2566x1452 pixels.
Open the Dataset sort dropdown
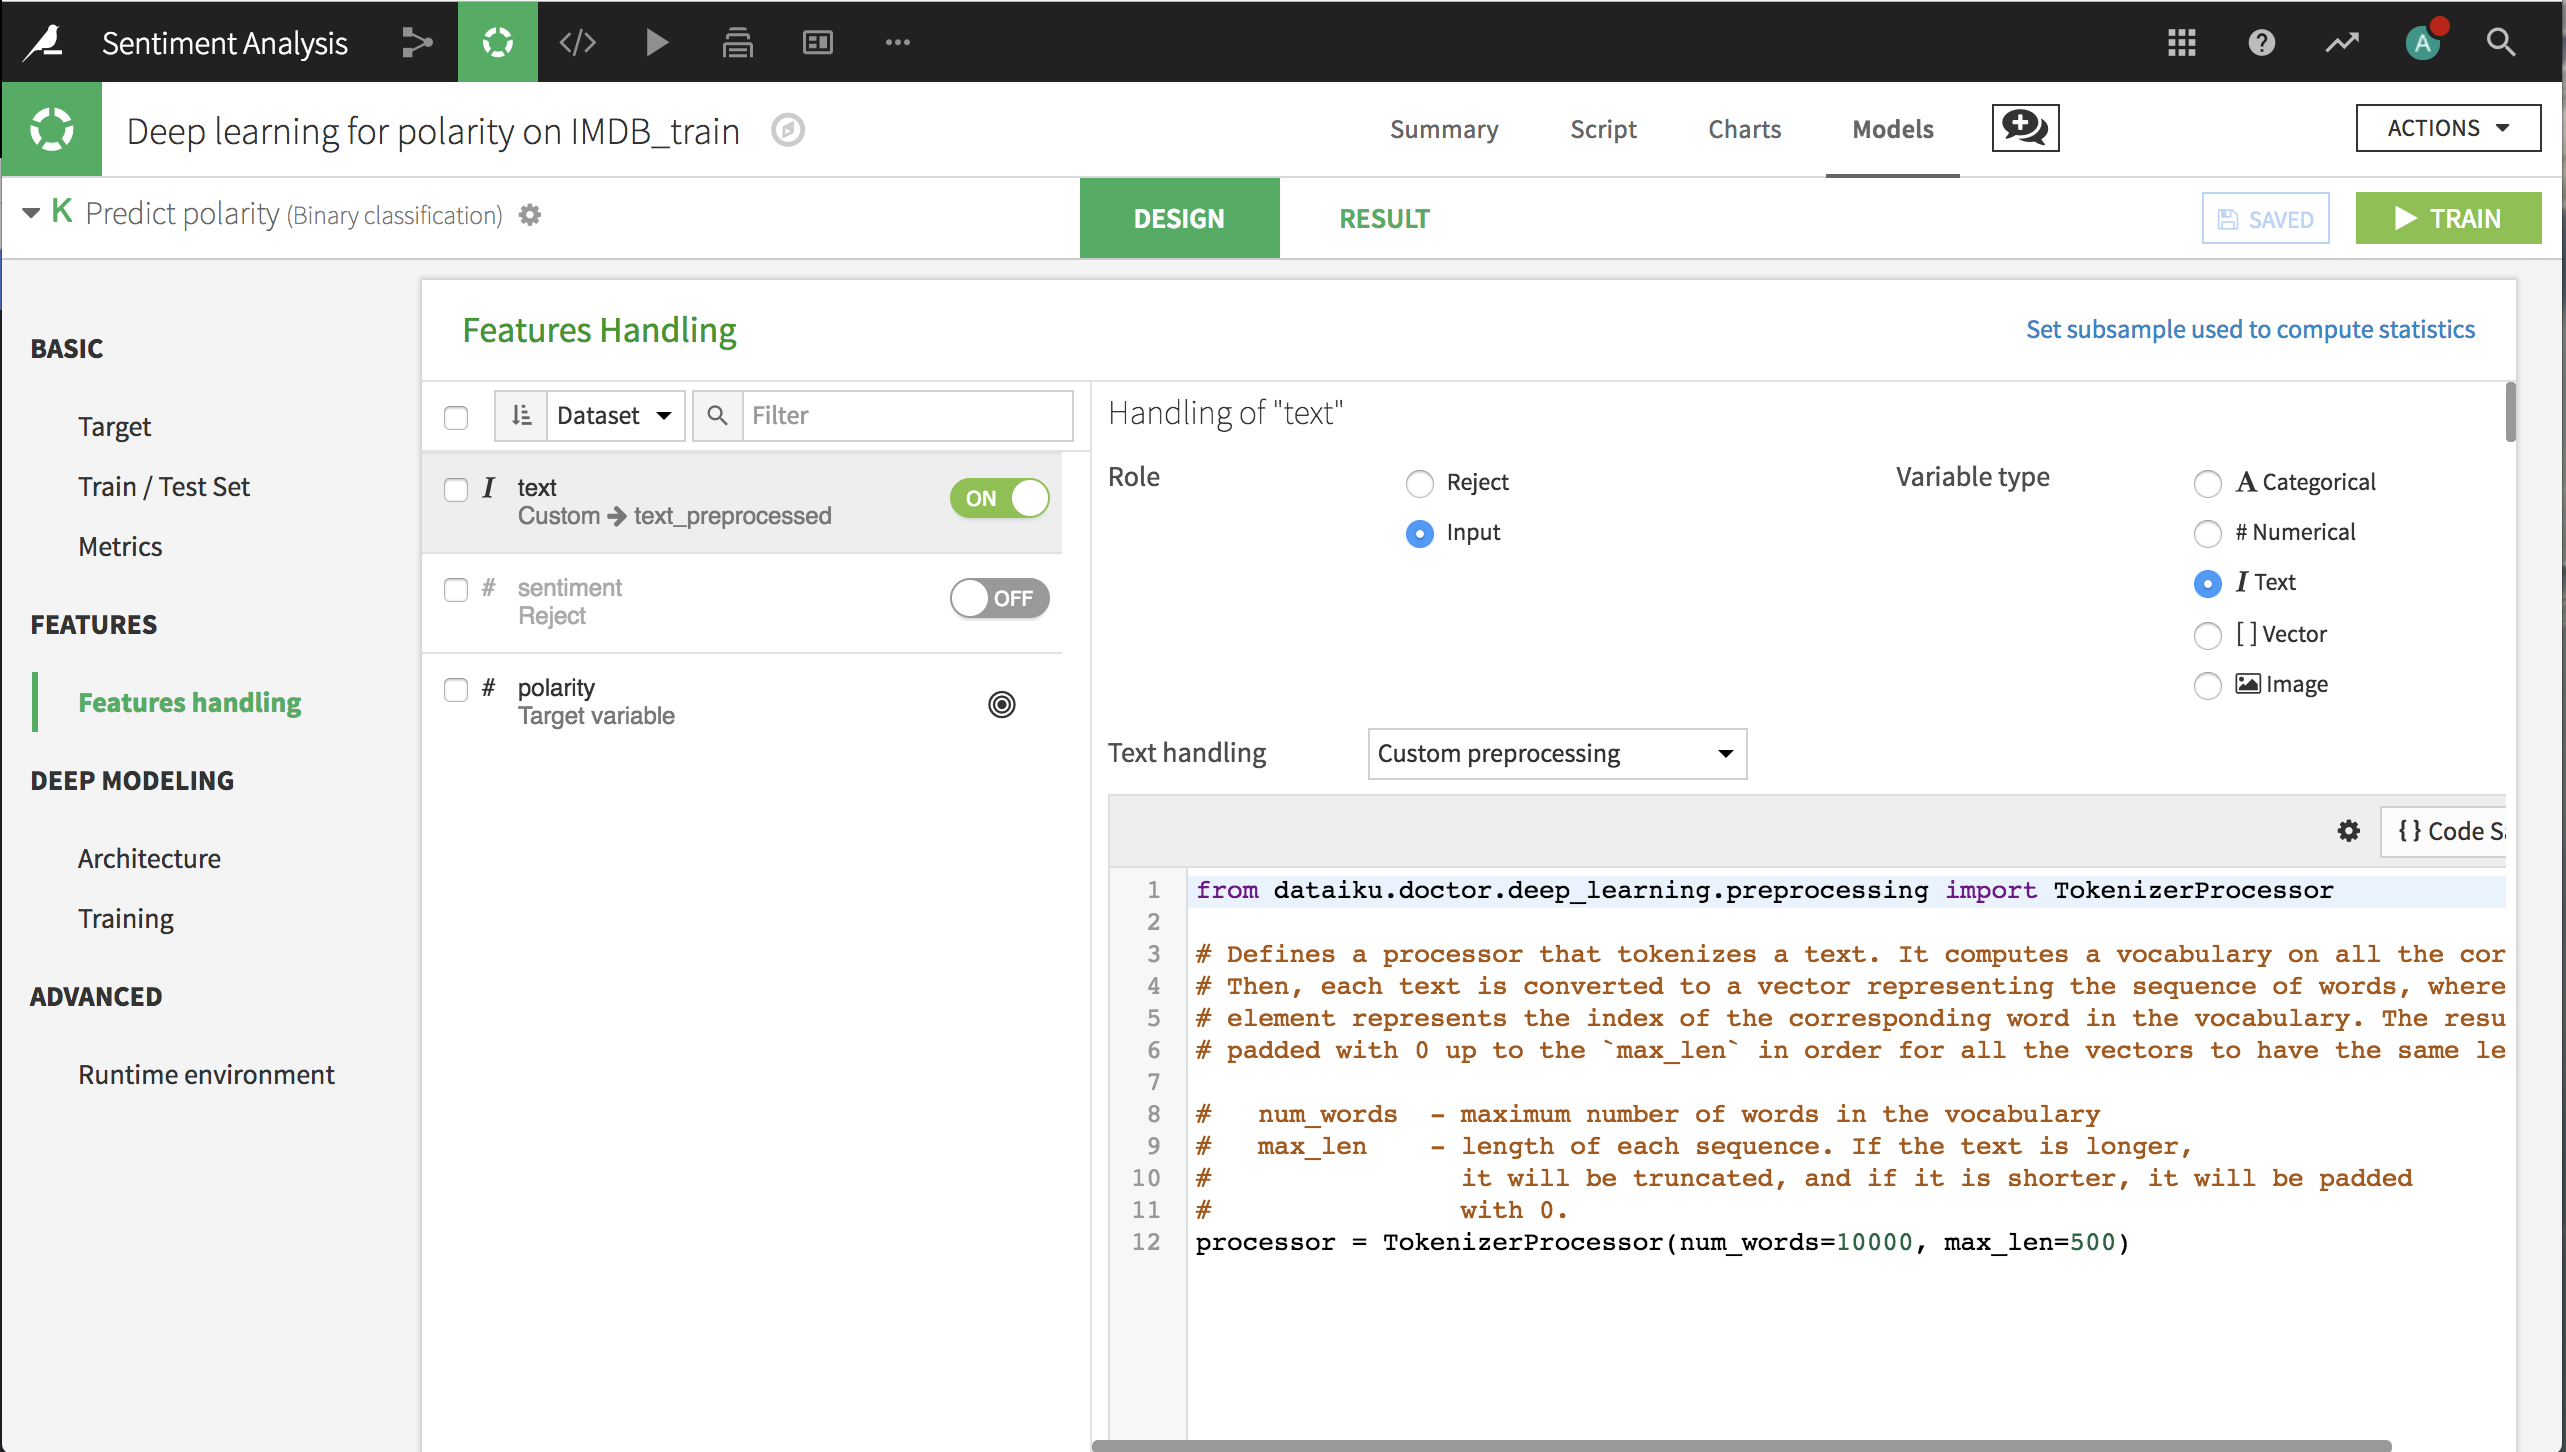[615, 415]
